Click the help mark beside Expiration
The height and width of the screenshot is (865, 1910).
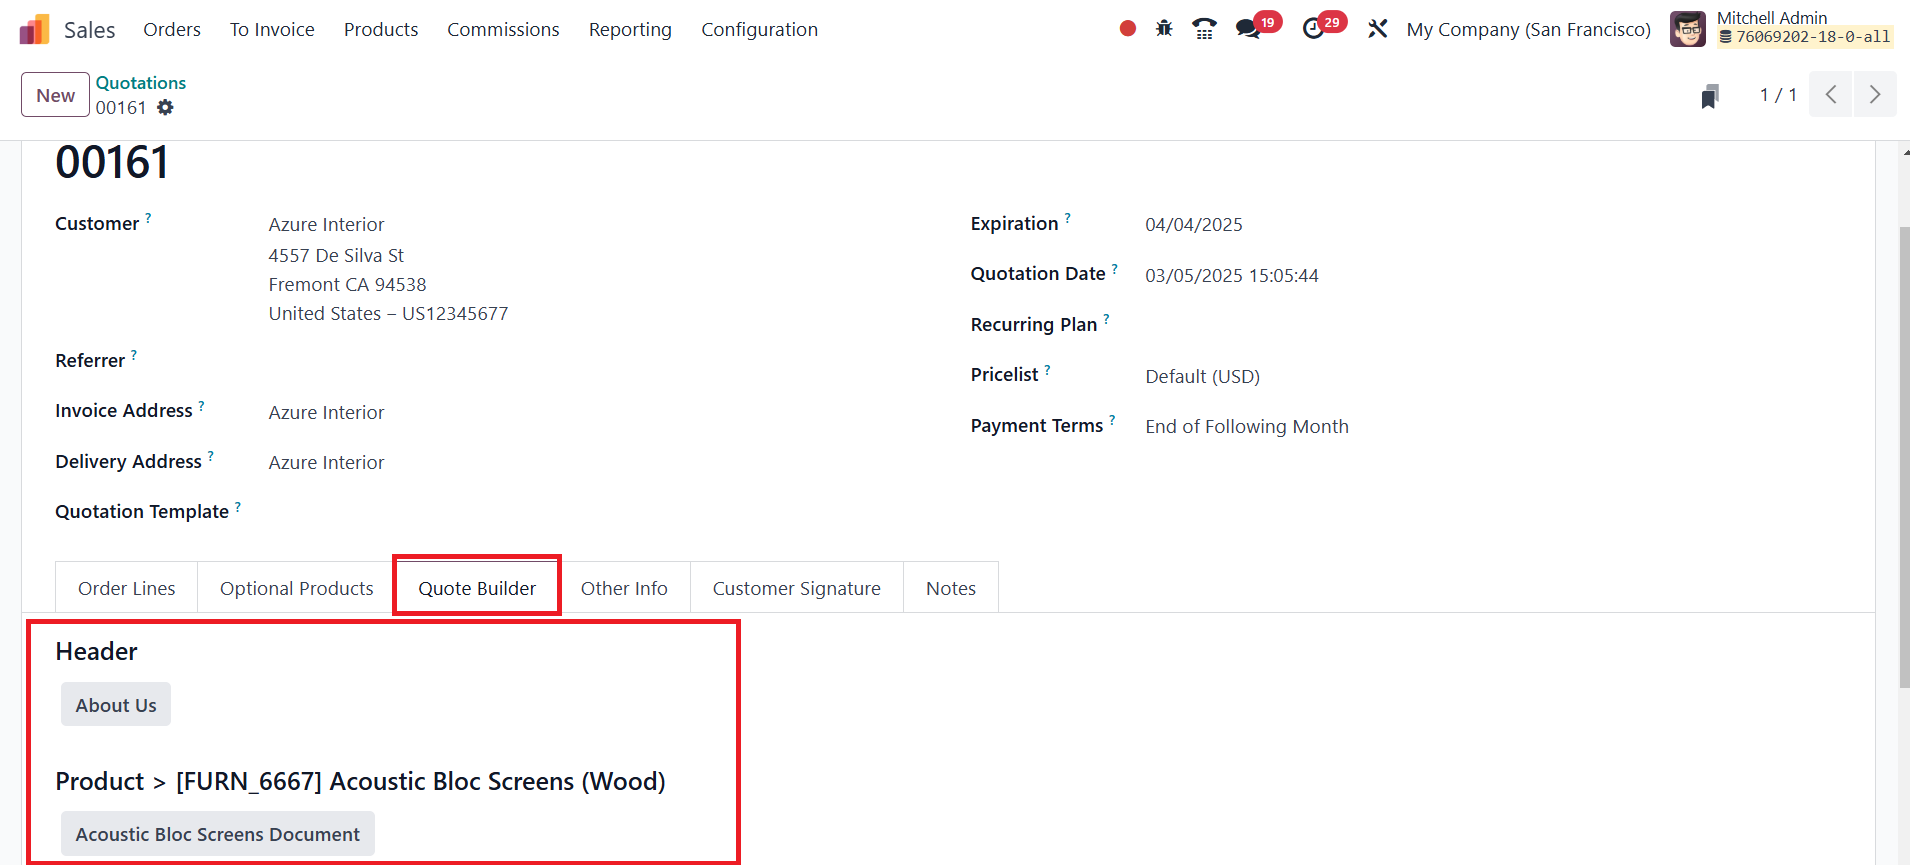pyautogui.click(x=1067, y=217)
